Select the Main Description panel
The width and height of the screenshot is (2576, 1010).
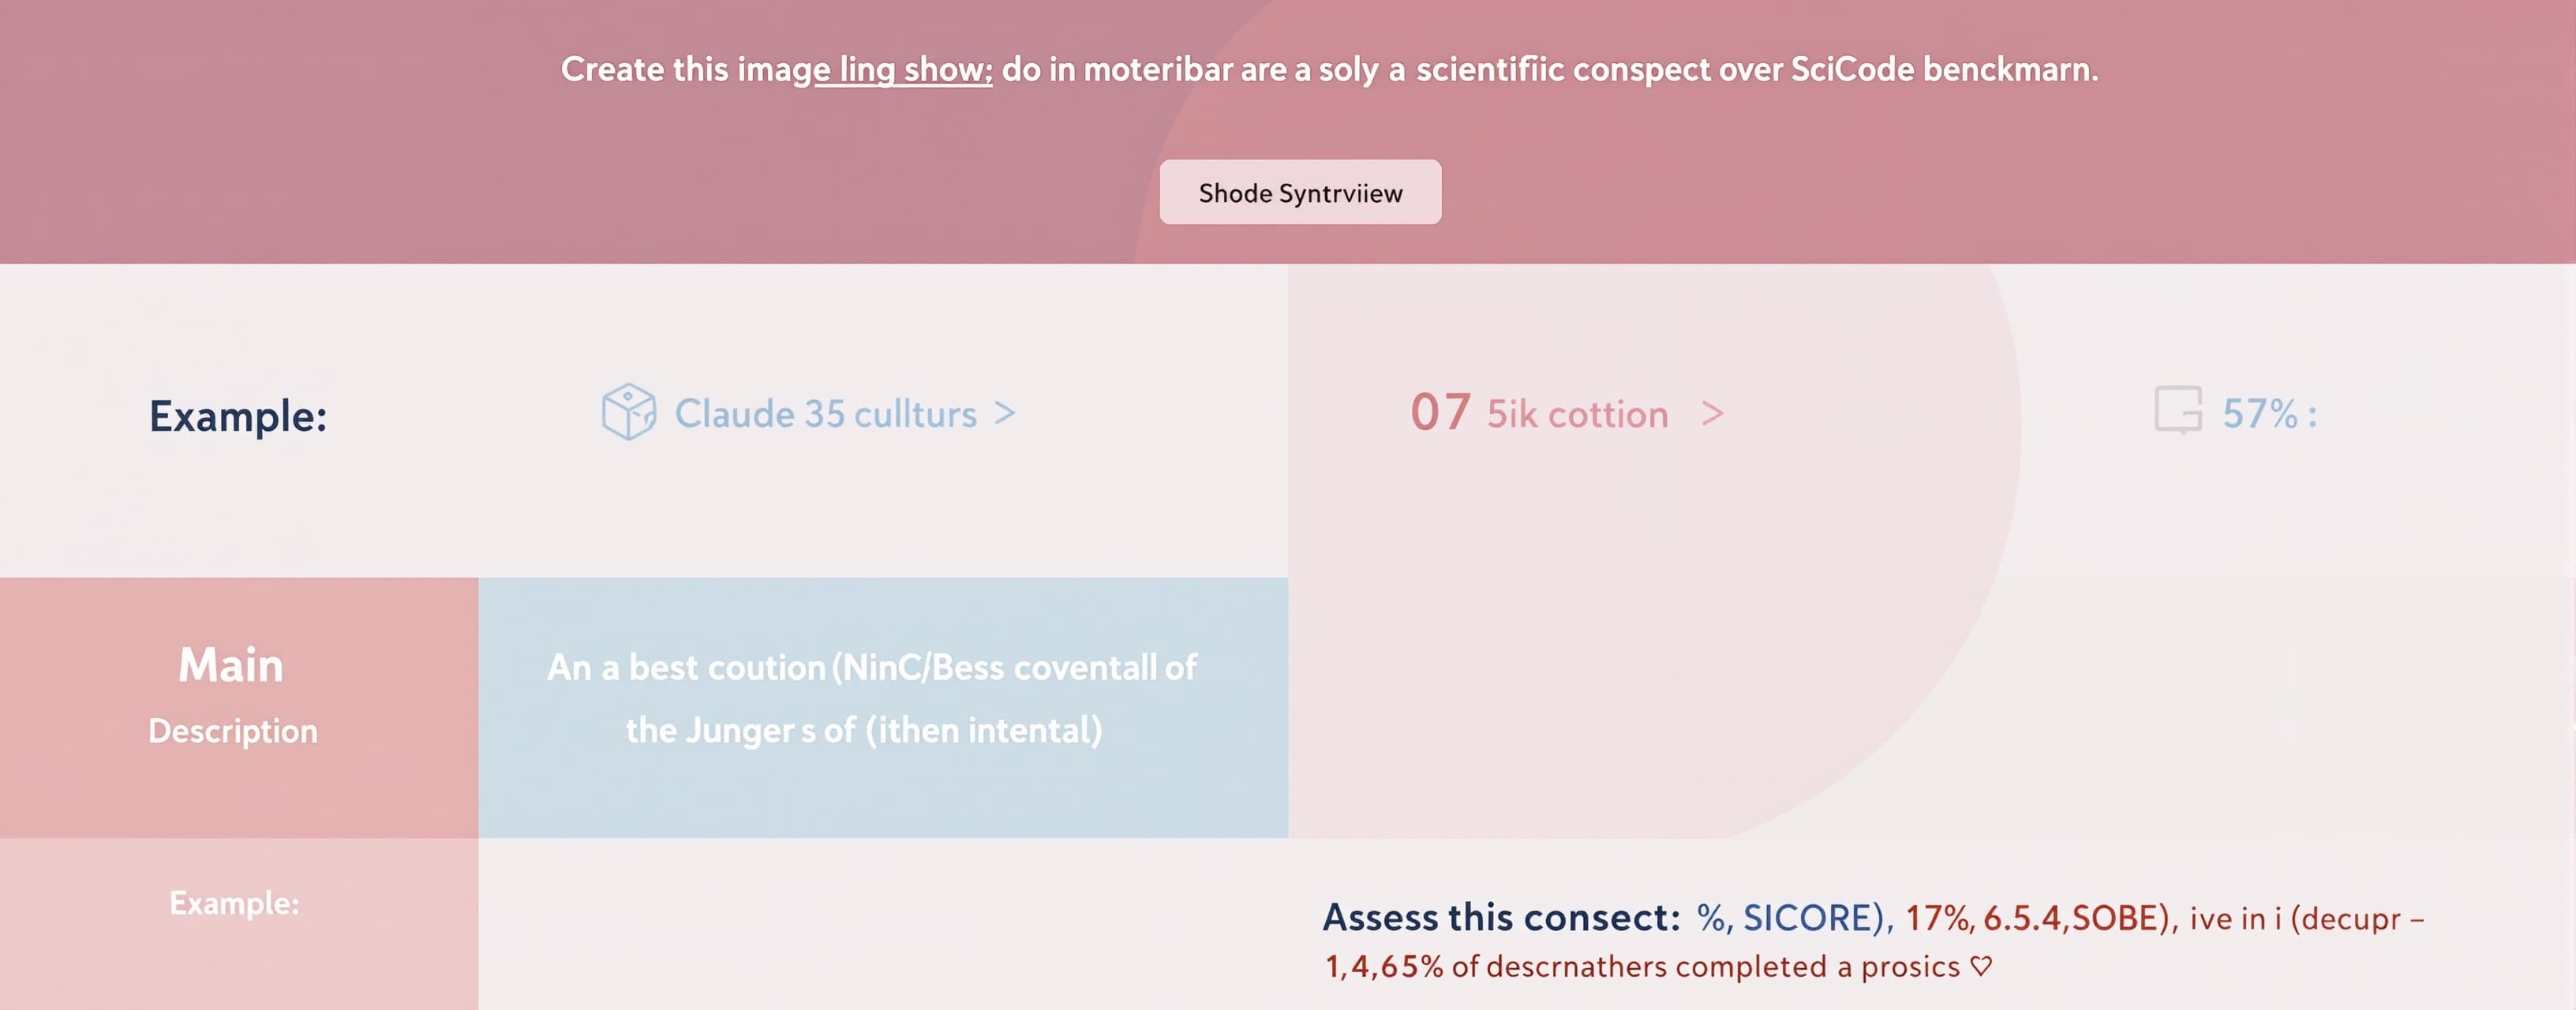tap(239, 707)
